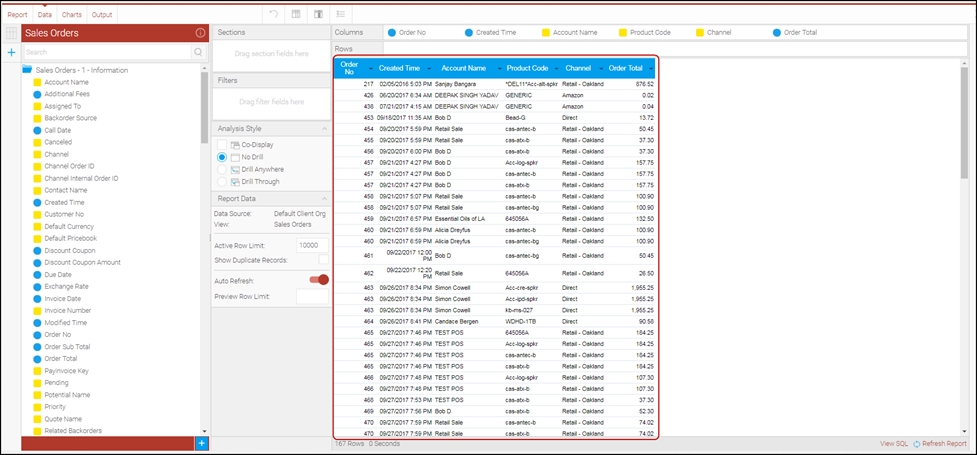Image resolution: width=977 pixels, height=455 pixels.
Task: Open the Account Name column header dropdown
Action: (498, 68)
